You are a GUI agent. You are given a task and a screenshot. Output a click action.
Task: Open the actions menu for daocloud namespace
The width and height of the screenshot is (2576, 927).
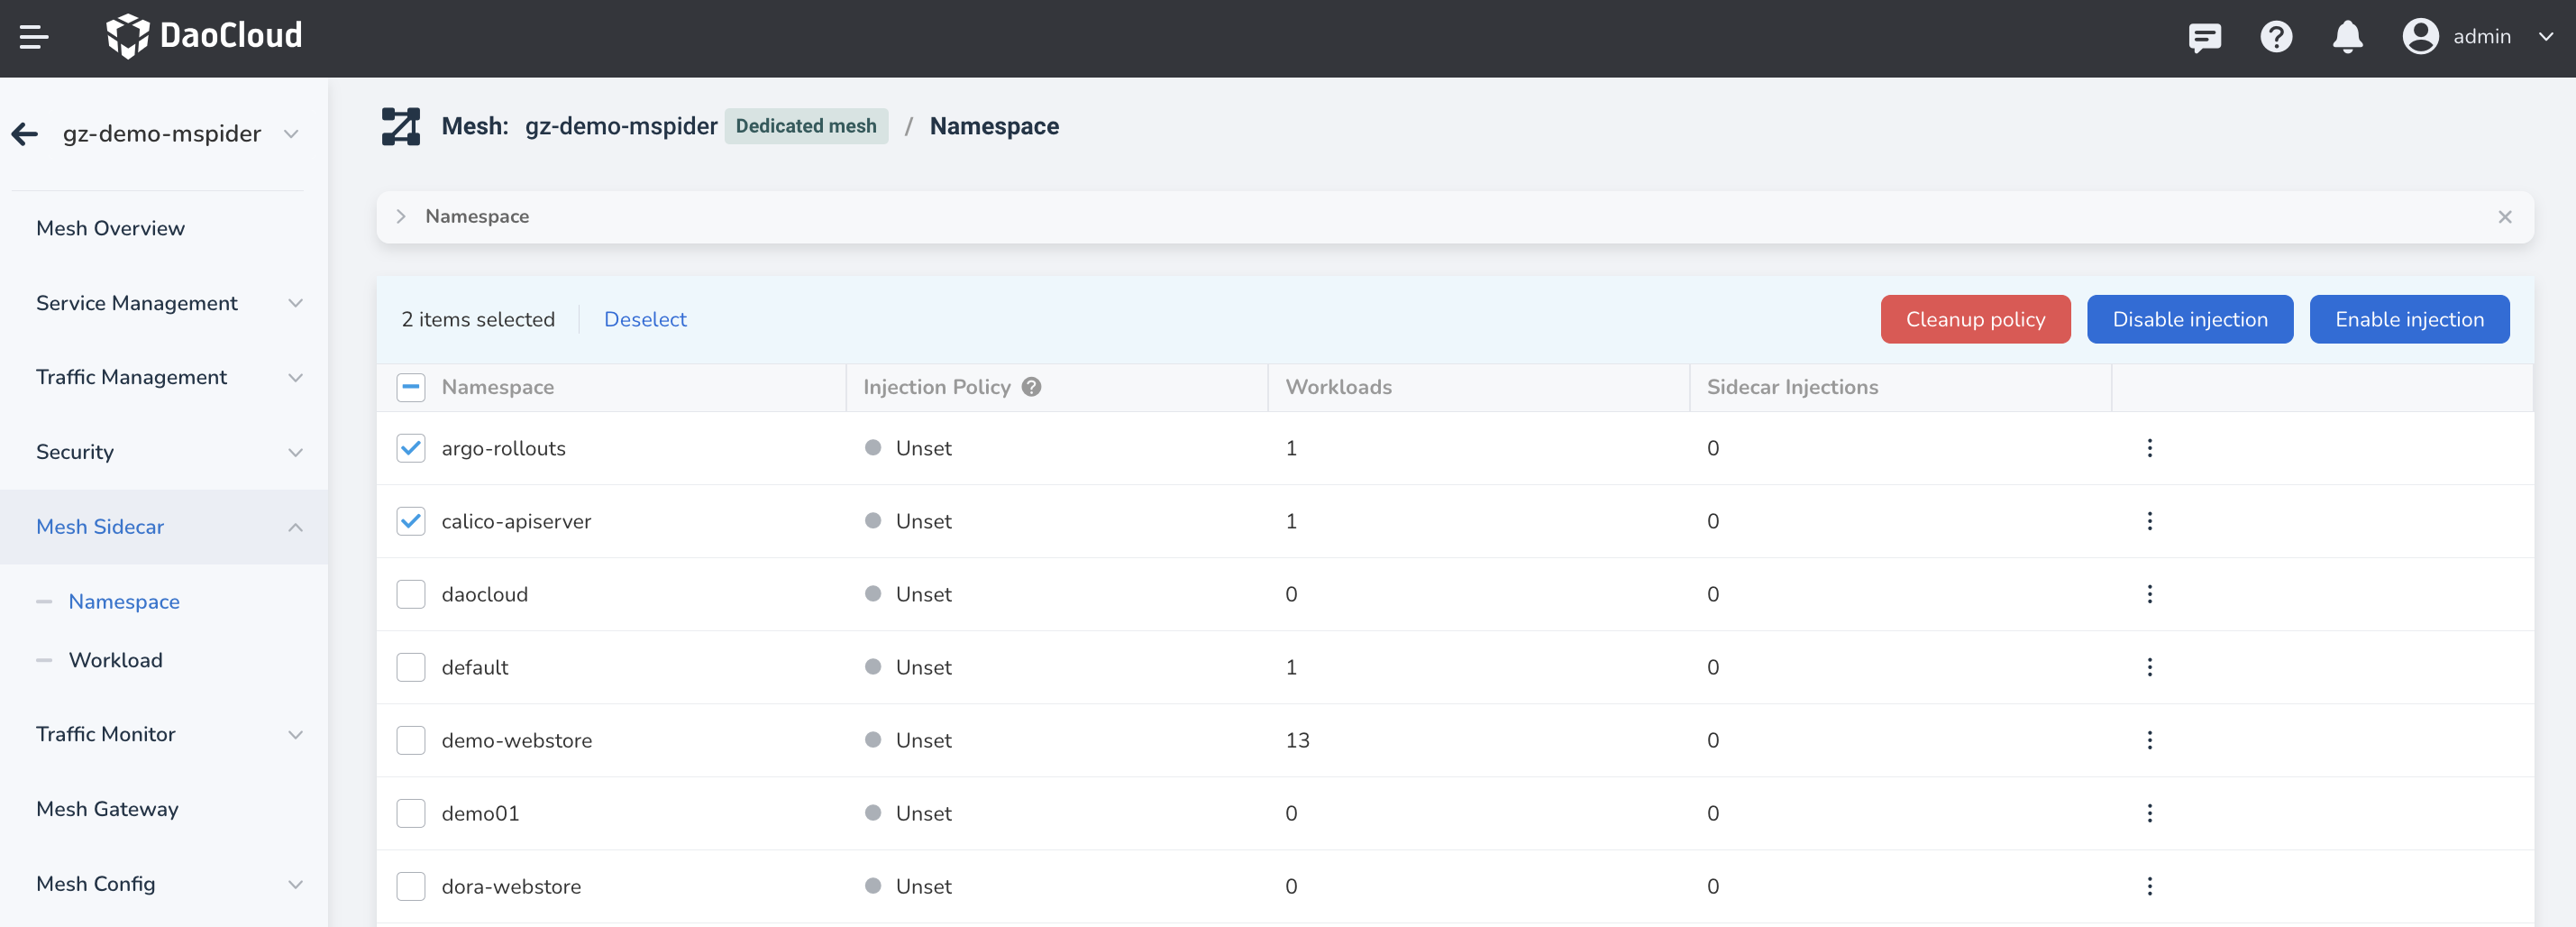tap(2150, 594)
